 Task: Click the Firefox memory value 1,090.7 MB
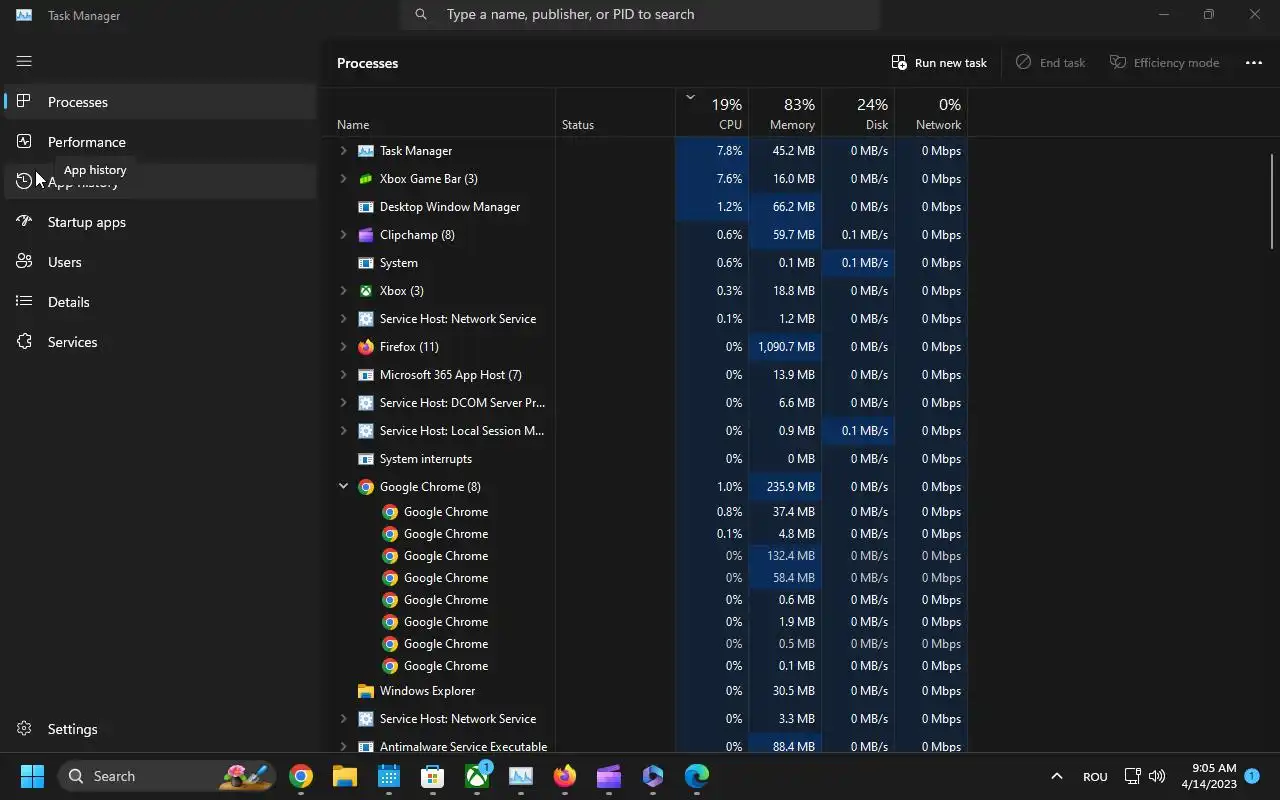pos(786,347)
